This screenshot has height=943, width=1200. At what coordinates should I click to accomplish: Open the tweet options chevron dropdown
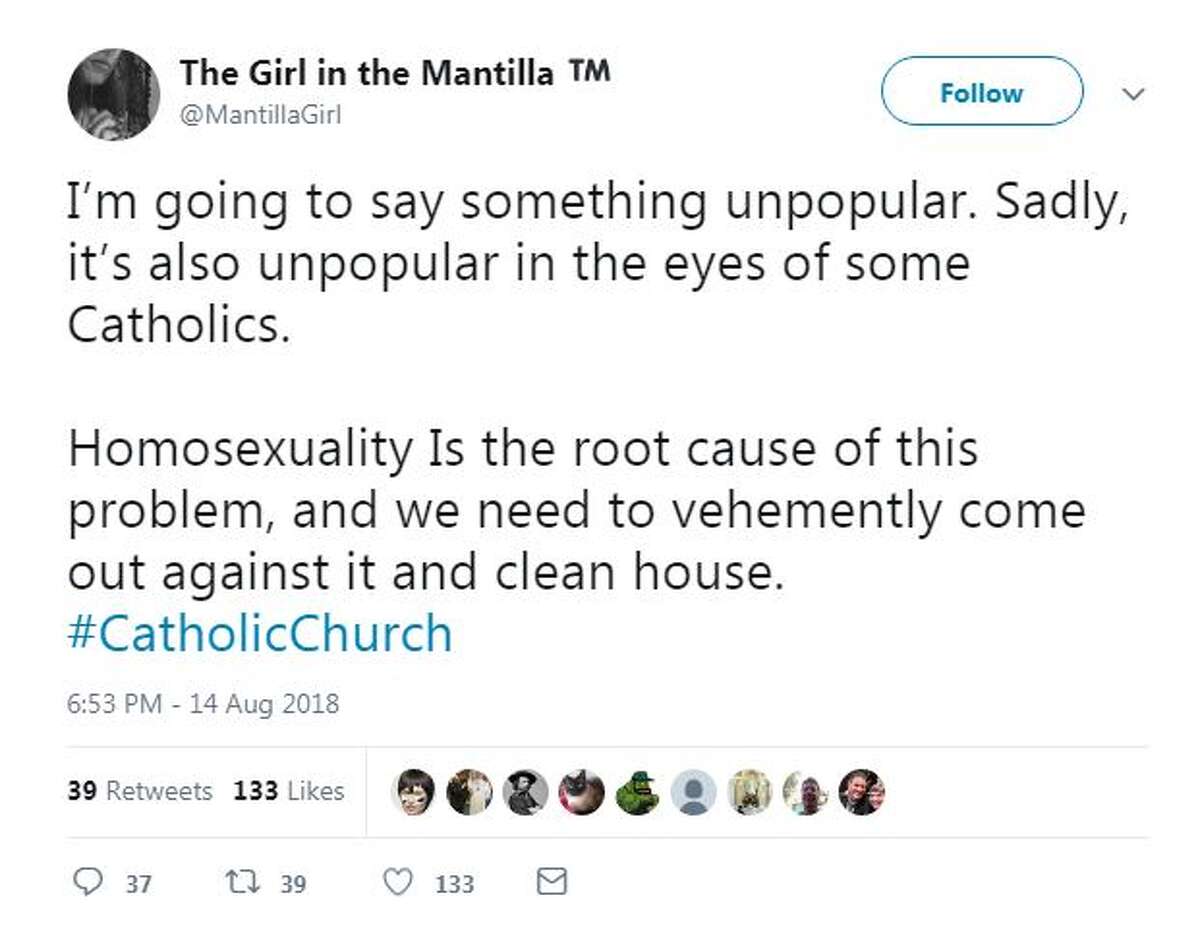click(1133, 93)
